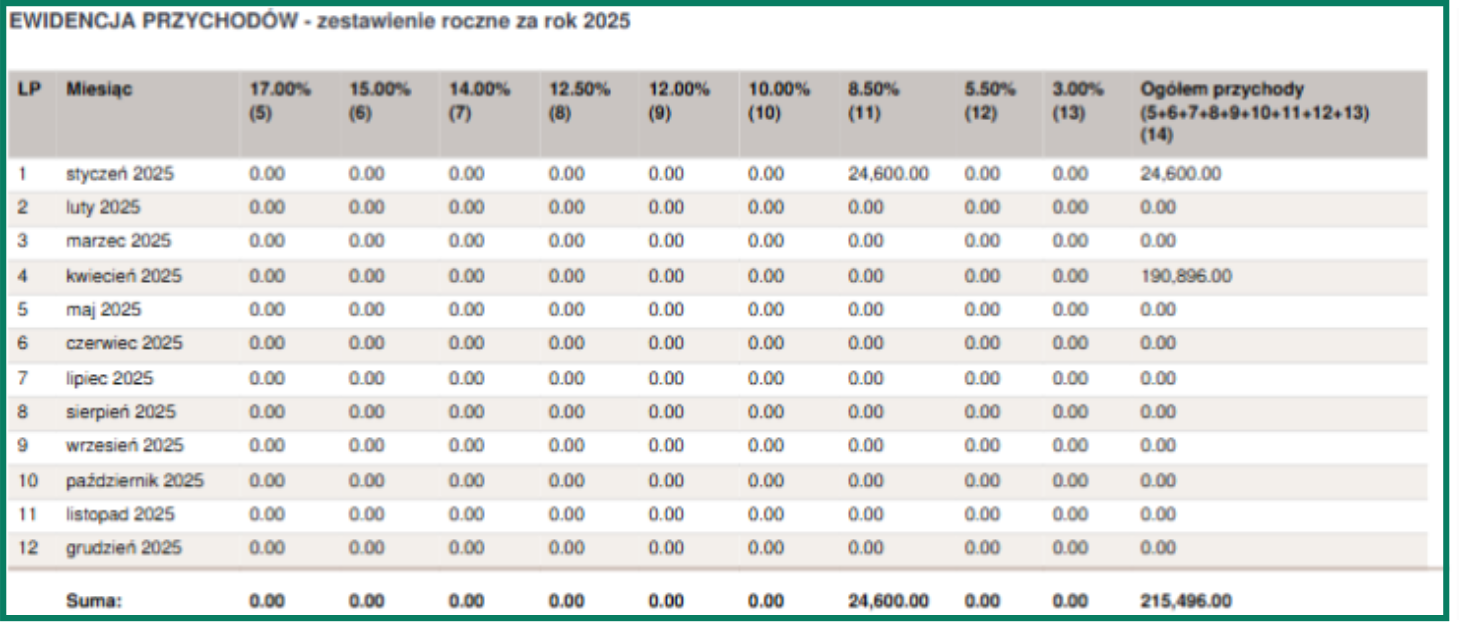
Task: Click the 215,496.00 grand total
Action: (1186, 601)
